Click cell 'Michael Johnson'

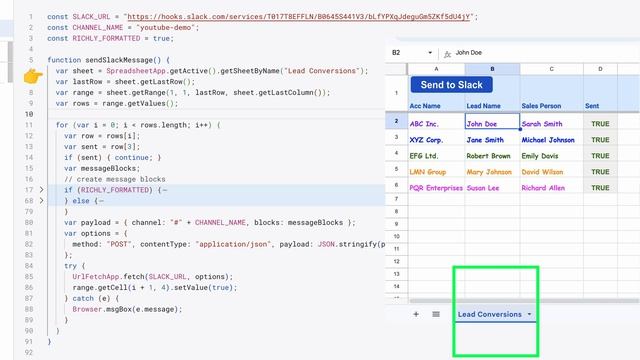(551, 138)
